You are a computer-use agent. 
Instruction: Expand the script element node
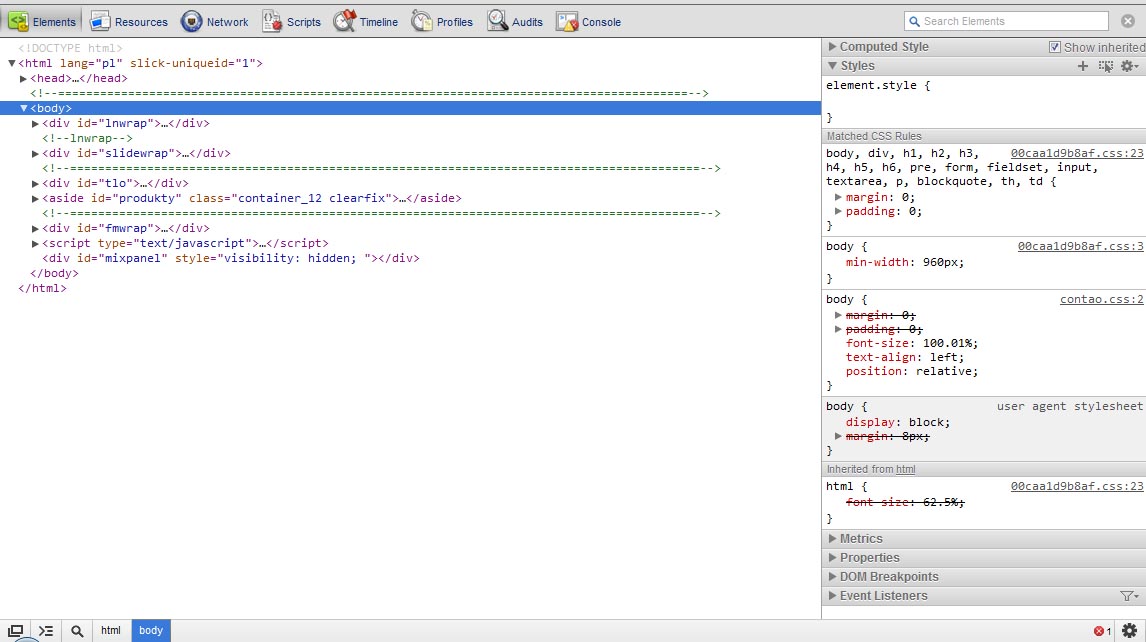[35, 243]
